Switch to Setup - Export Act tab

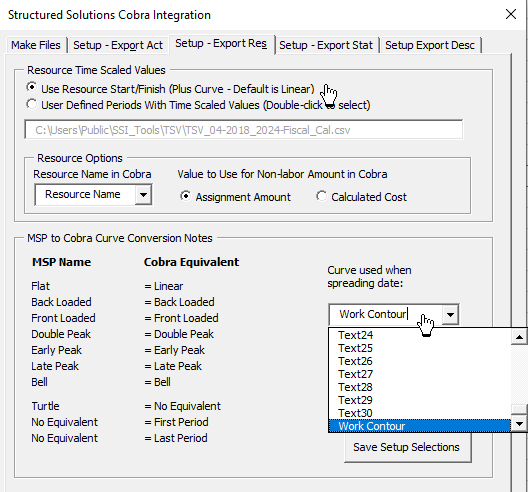(x=118, y=45)
